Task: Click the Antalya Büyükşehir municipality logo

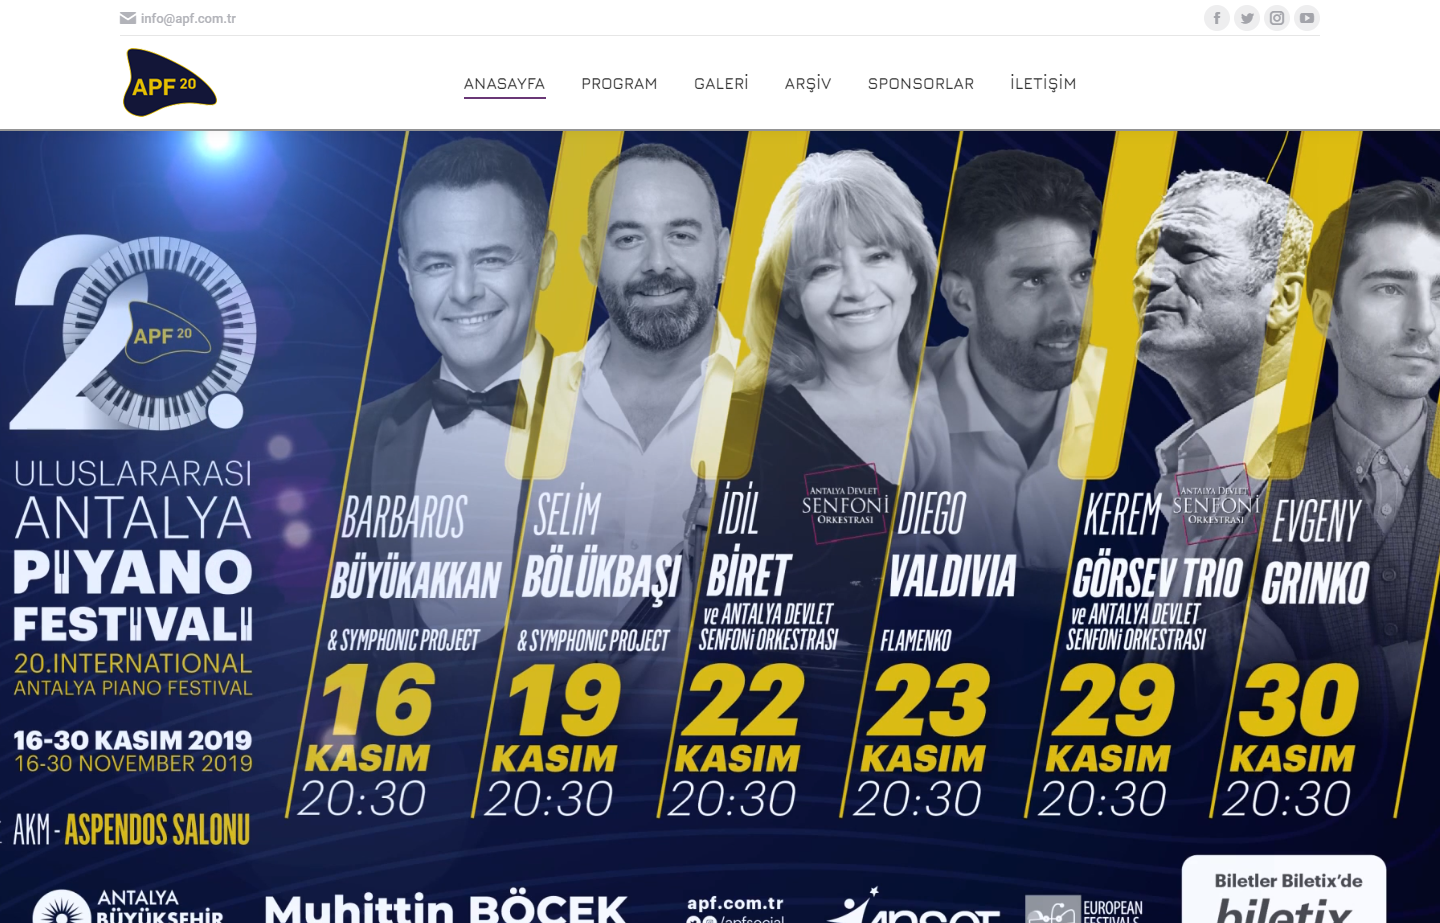Action: tap(128, 906)
